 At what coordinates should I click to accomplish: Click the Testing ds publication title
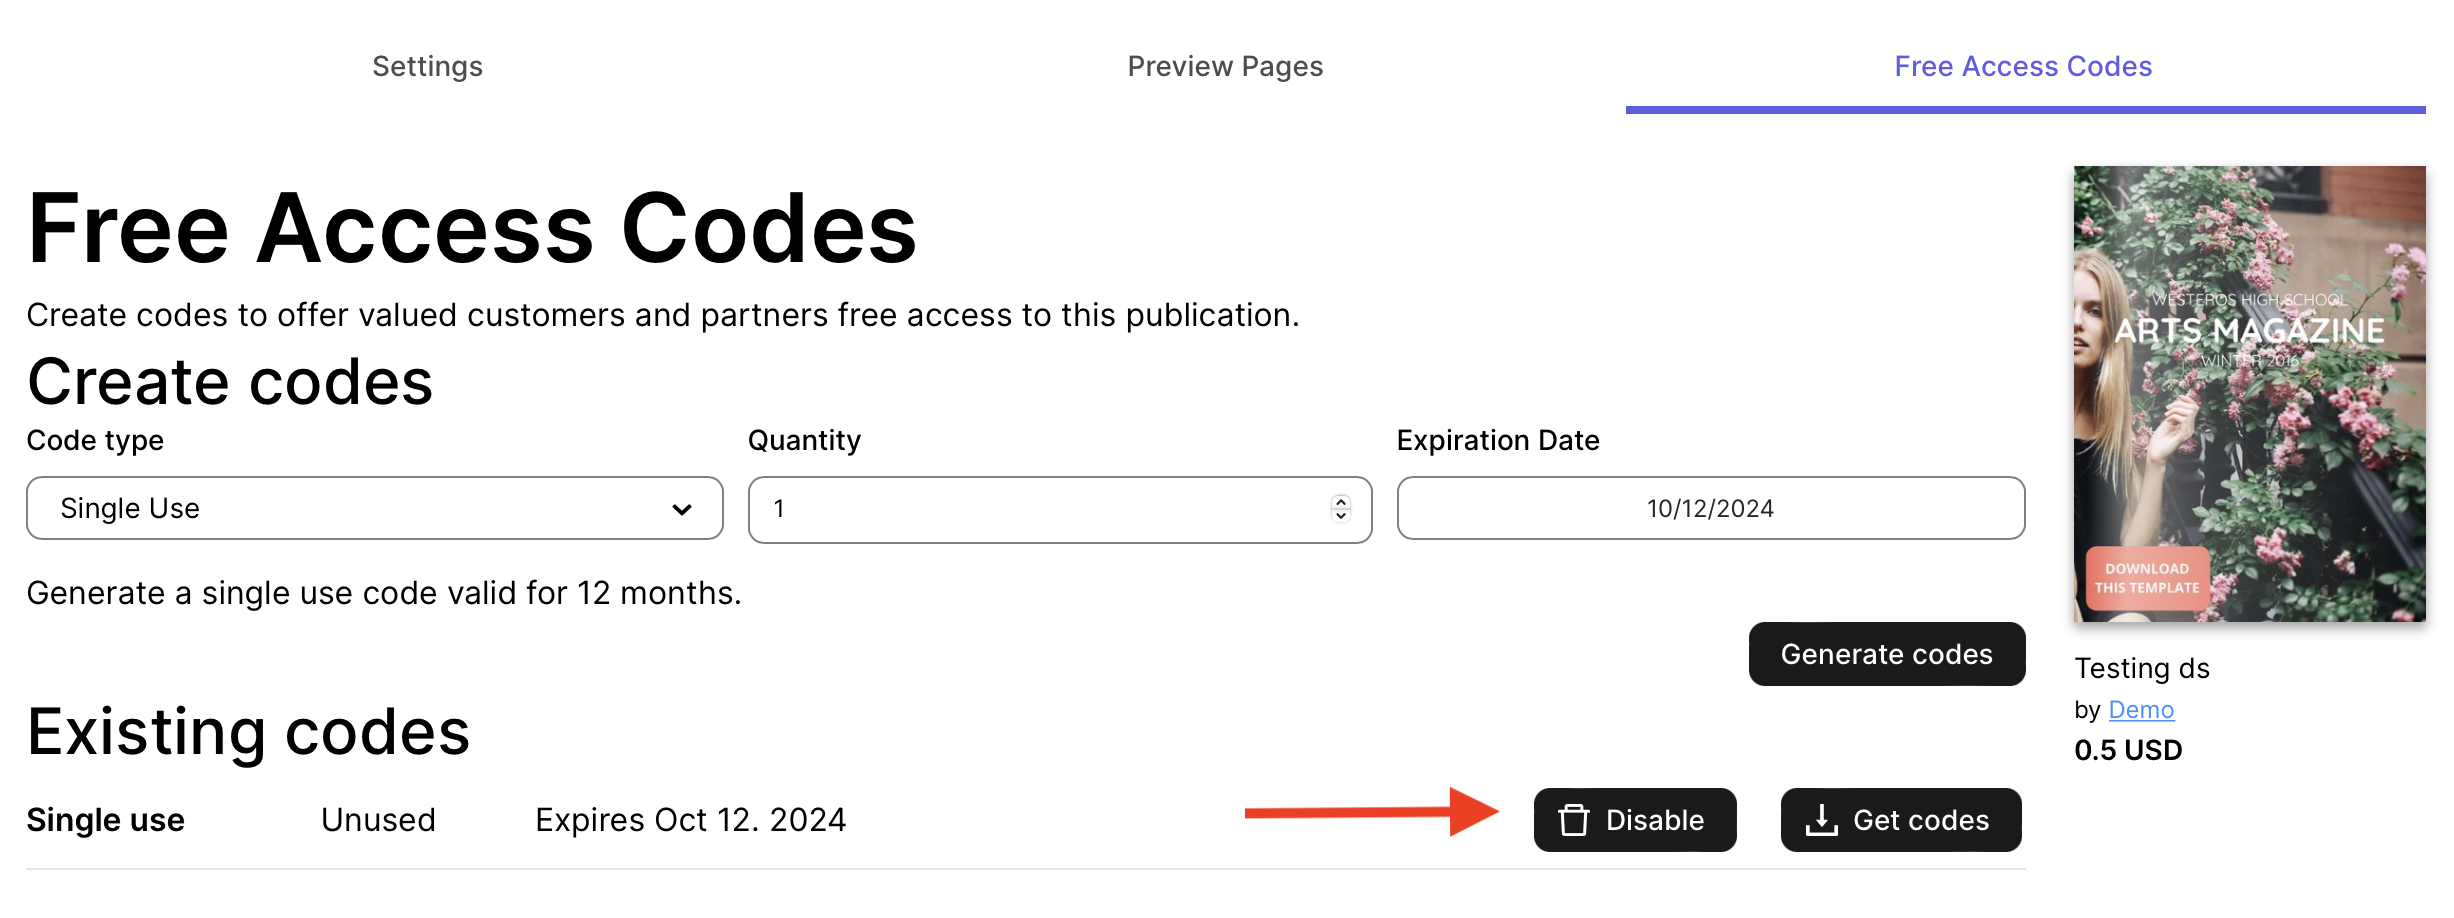pos(2141,668)
